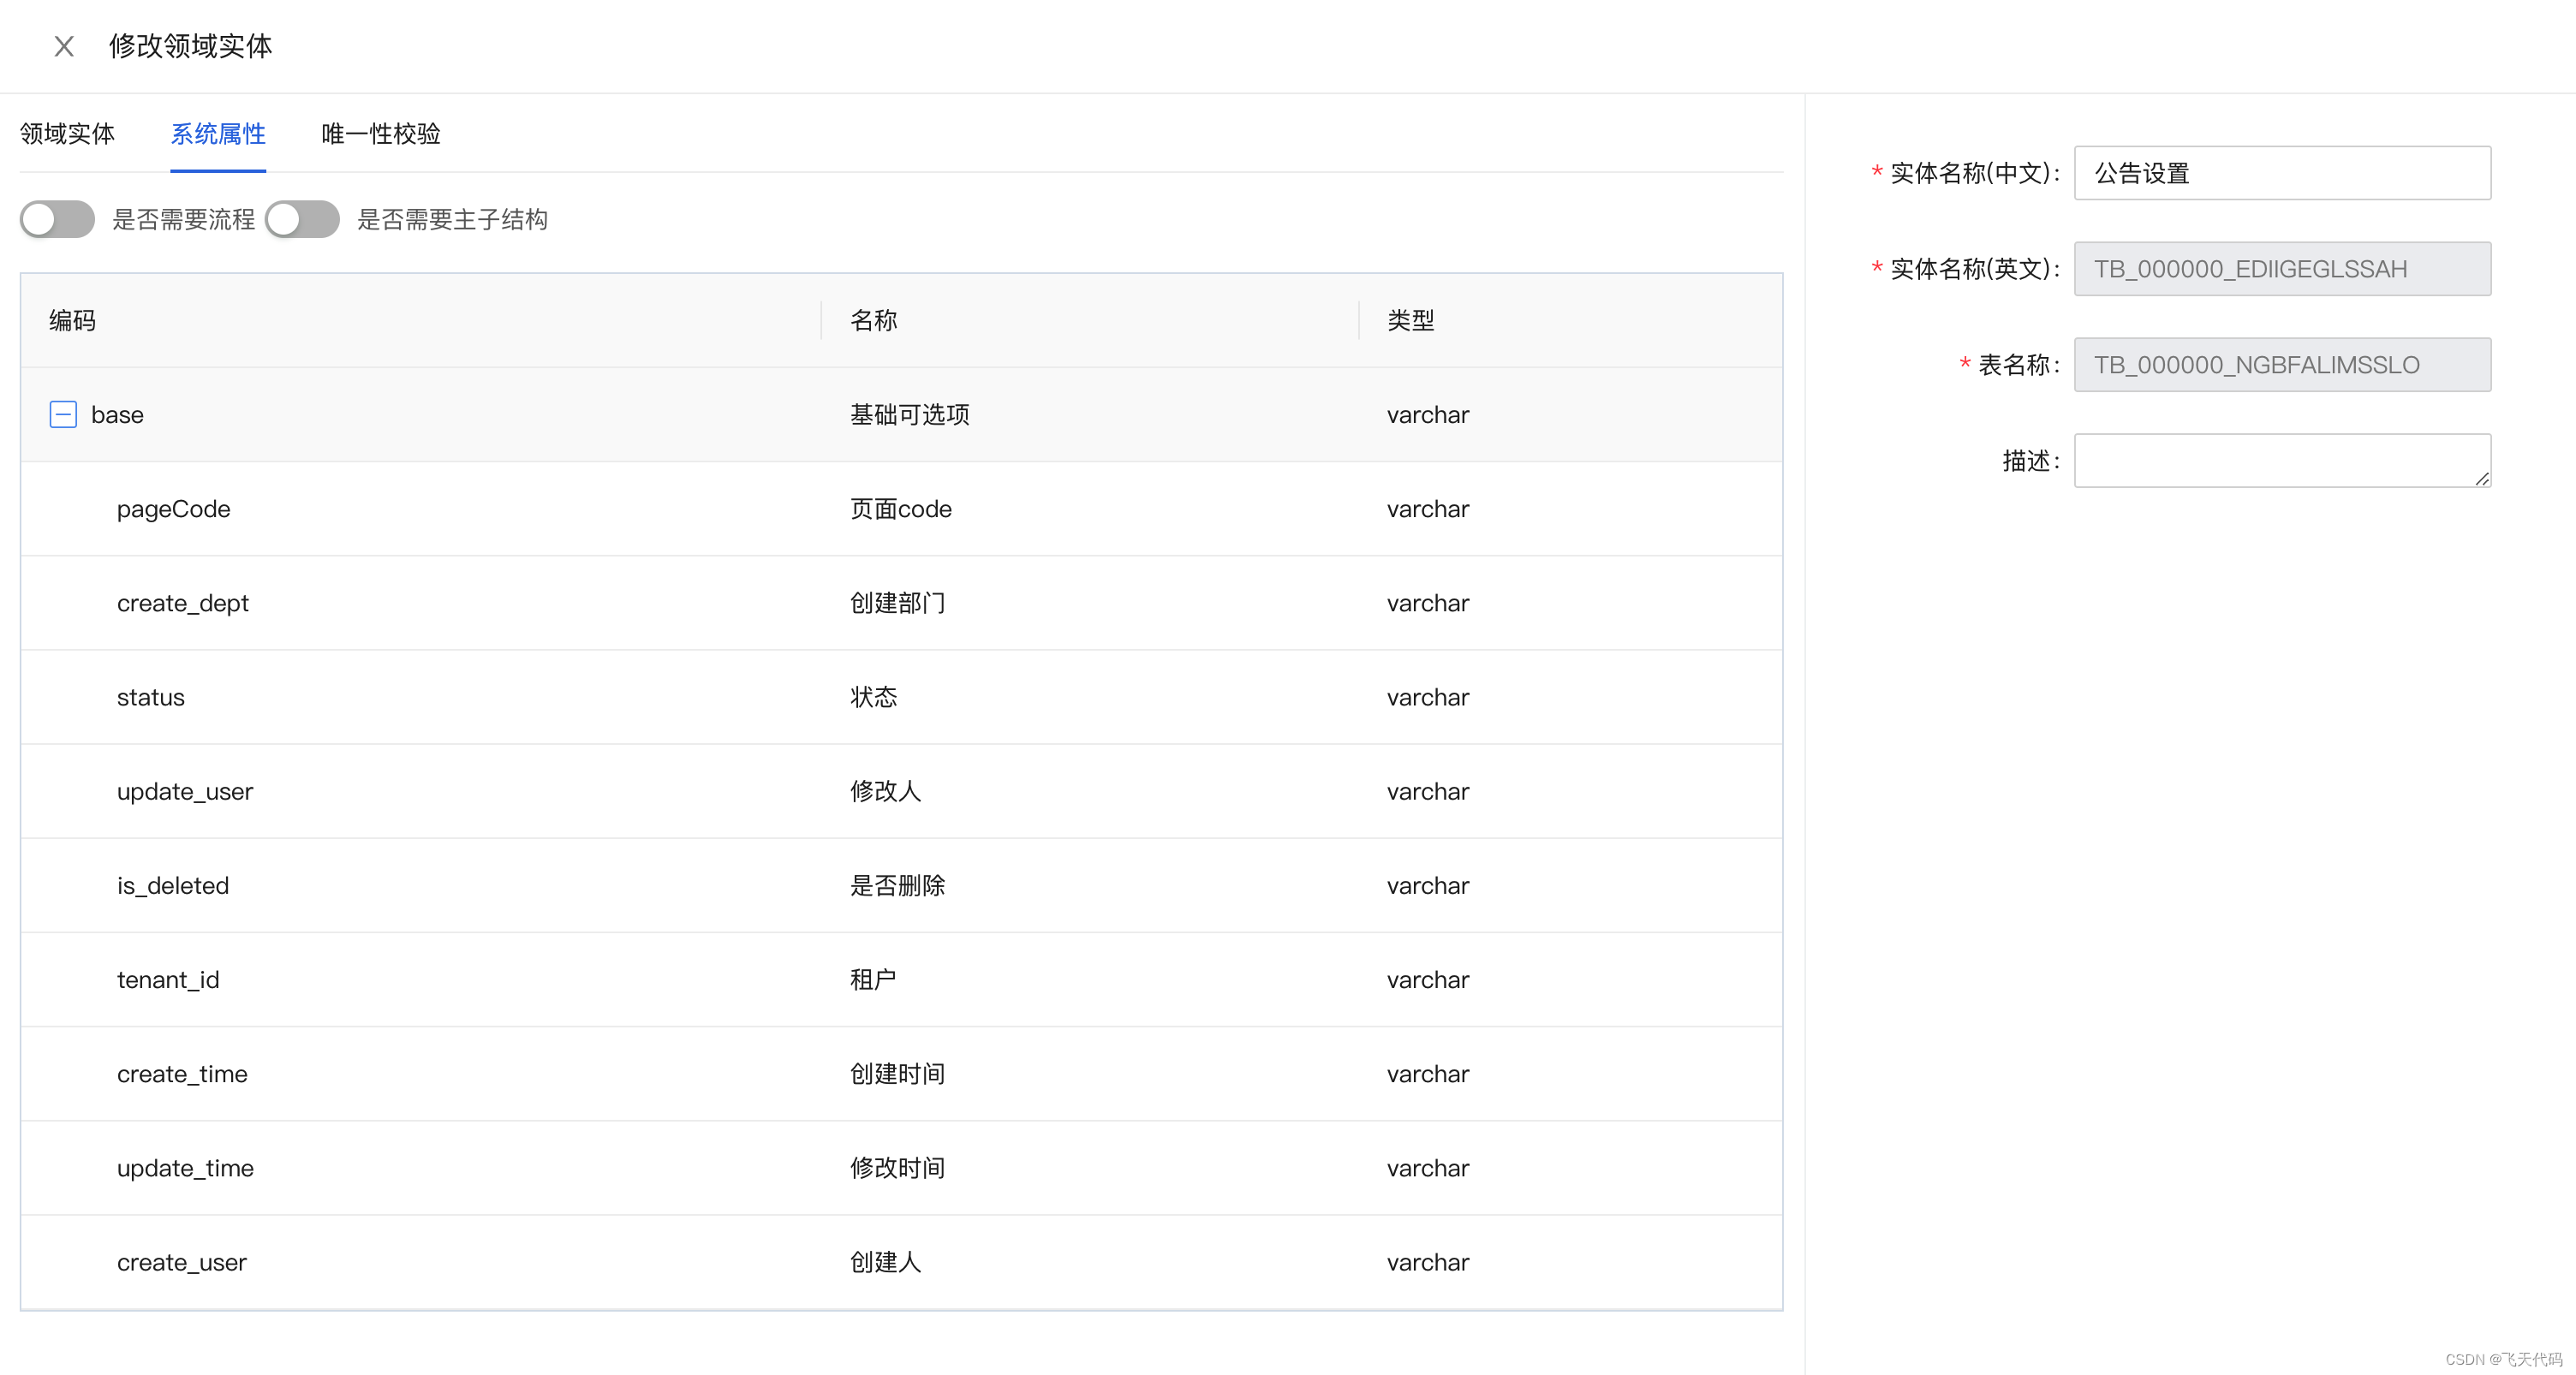Enable the 是否需要主子结构 toggle
2576x1375 pixels.
[x=302, y=219]
